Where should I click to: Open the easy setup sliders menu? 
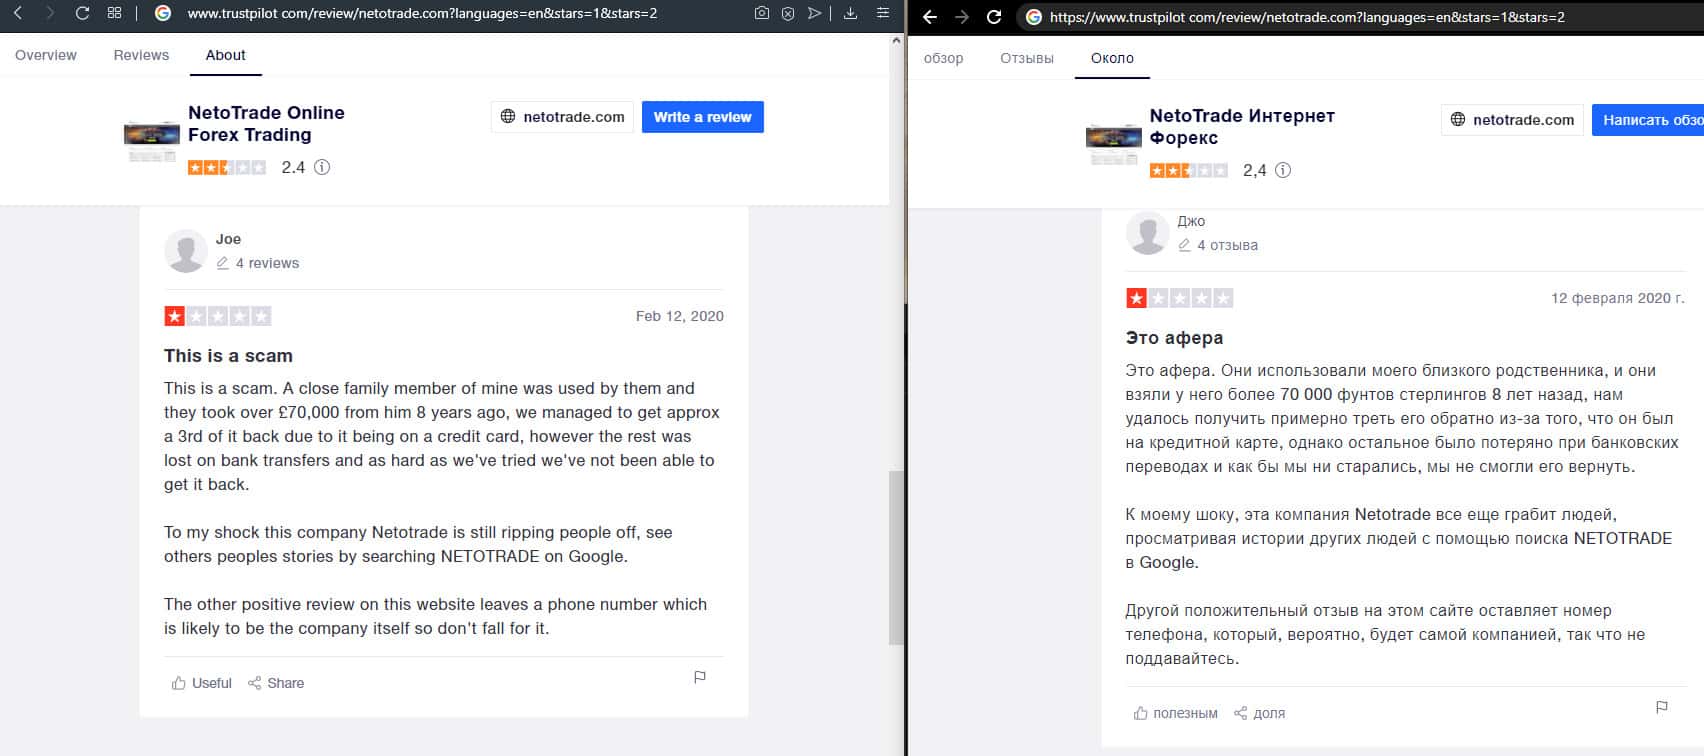[882, 13]
